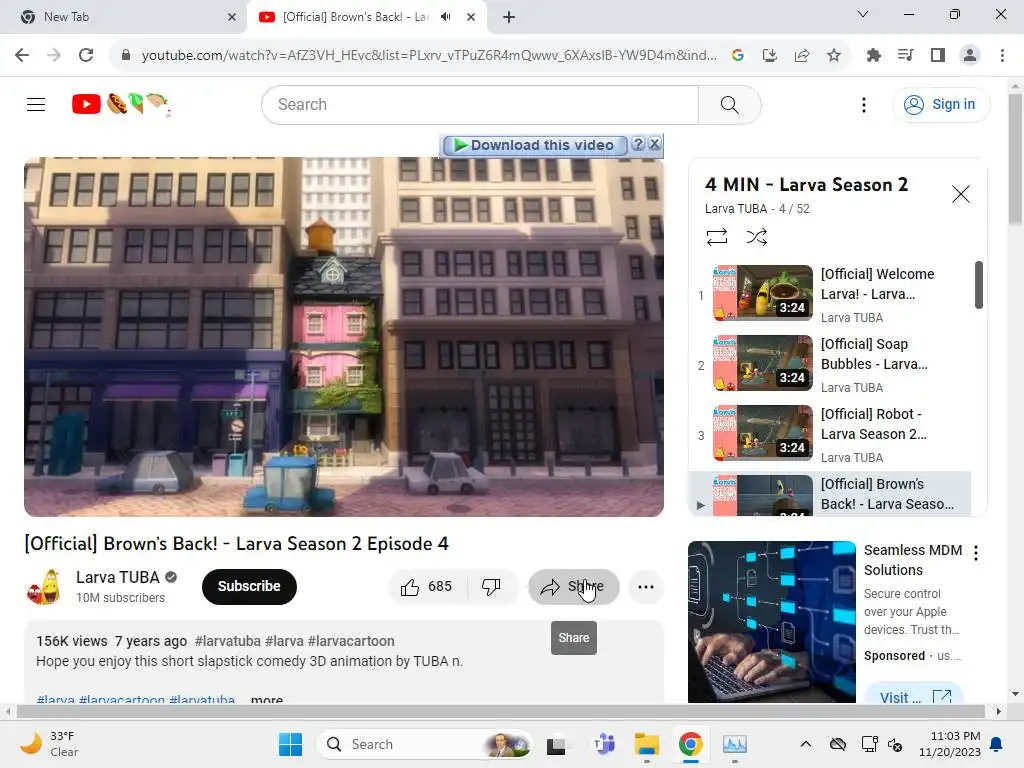Open Seamless MDM ad options menu
This screenshot has height=768, width=1024.
coord(976,553)
